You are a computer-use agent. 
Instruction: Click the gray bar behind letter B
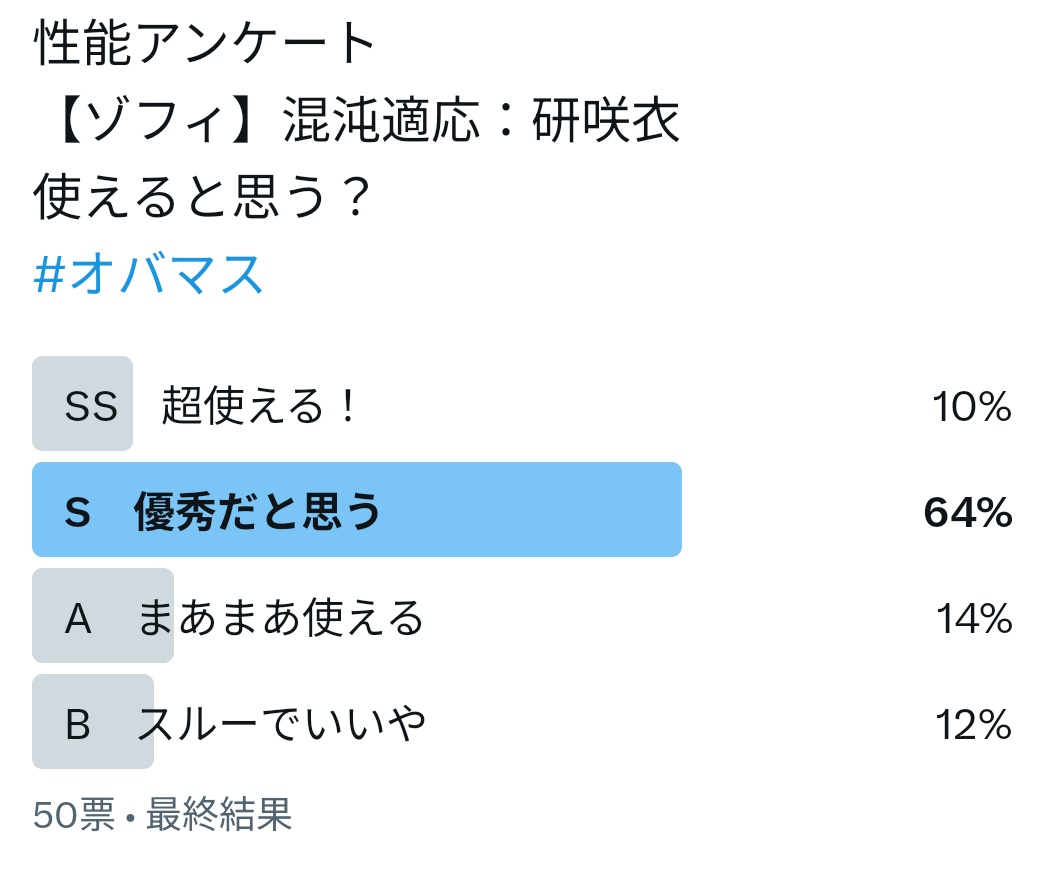pos(92,721)
